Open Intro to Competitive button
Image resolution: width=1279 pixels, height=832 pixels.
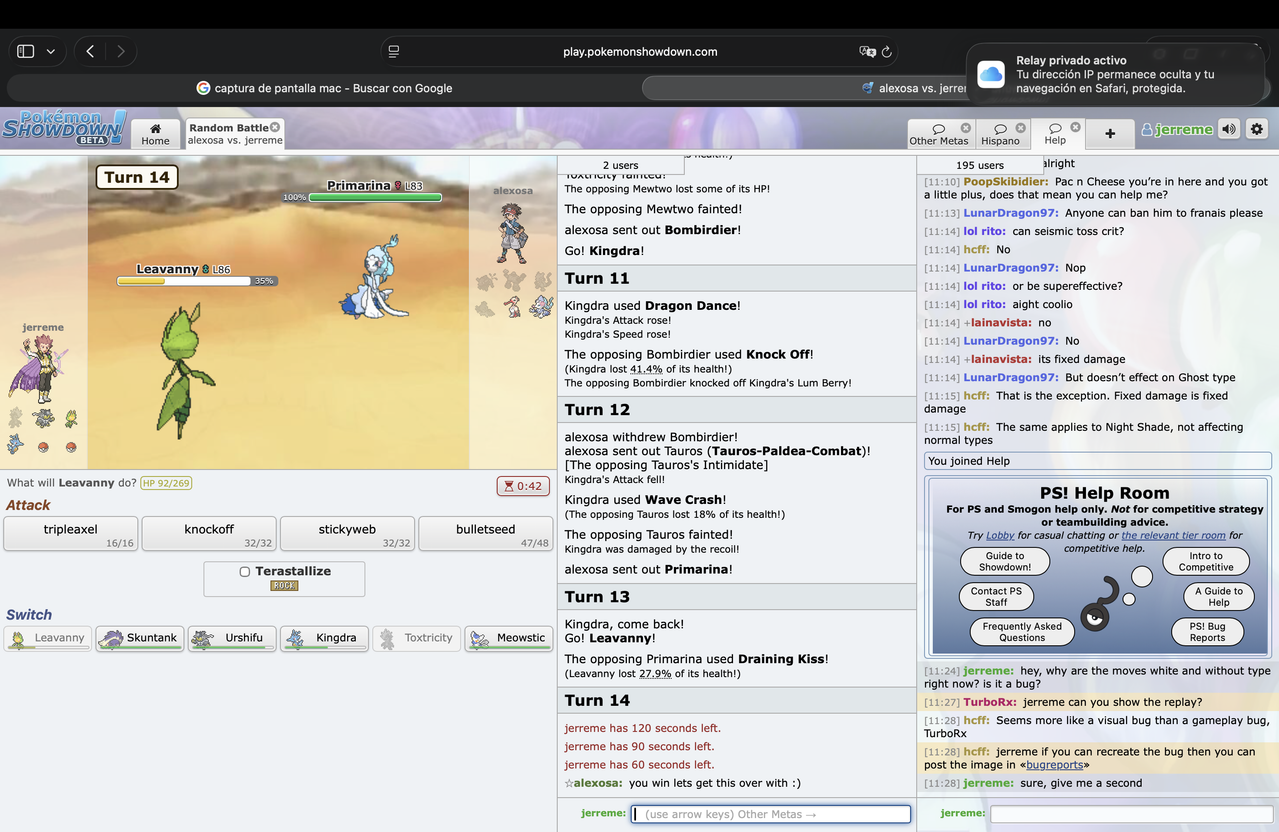[1206, 561]
